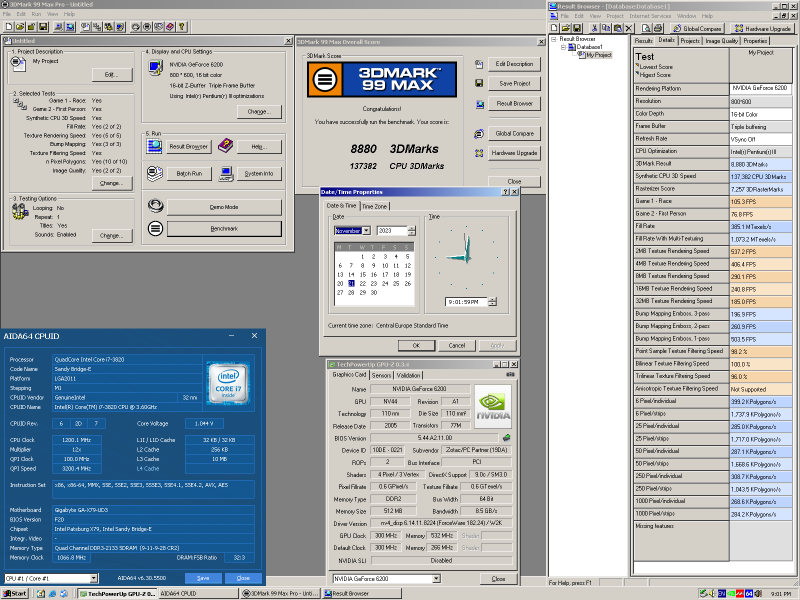Click Hardware Upgrade button in Result Browser toolbar
The image size is (800, 600).
(x=762, y=29)
